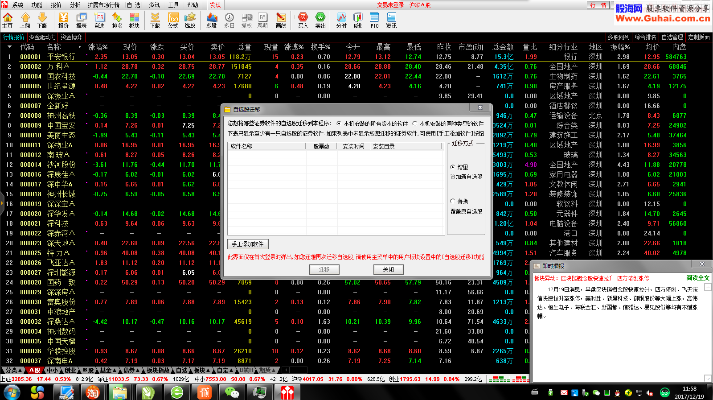Image resolution: width=713 pixels, height=400 pixels.
Task: Switch to the 行情报价 tab
Action: [14, 37]
